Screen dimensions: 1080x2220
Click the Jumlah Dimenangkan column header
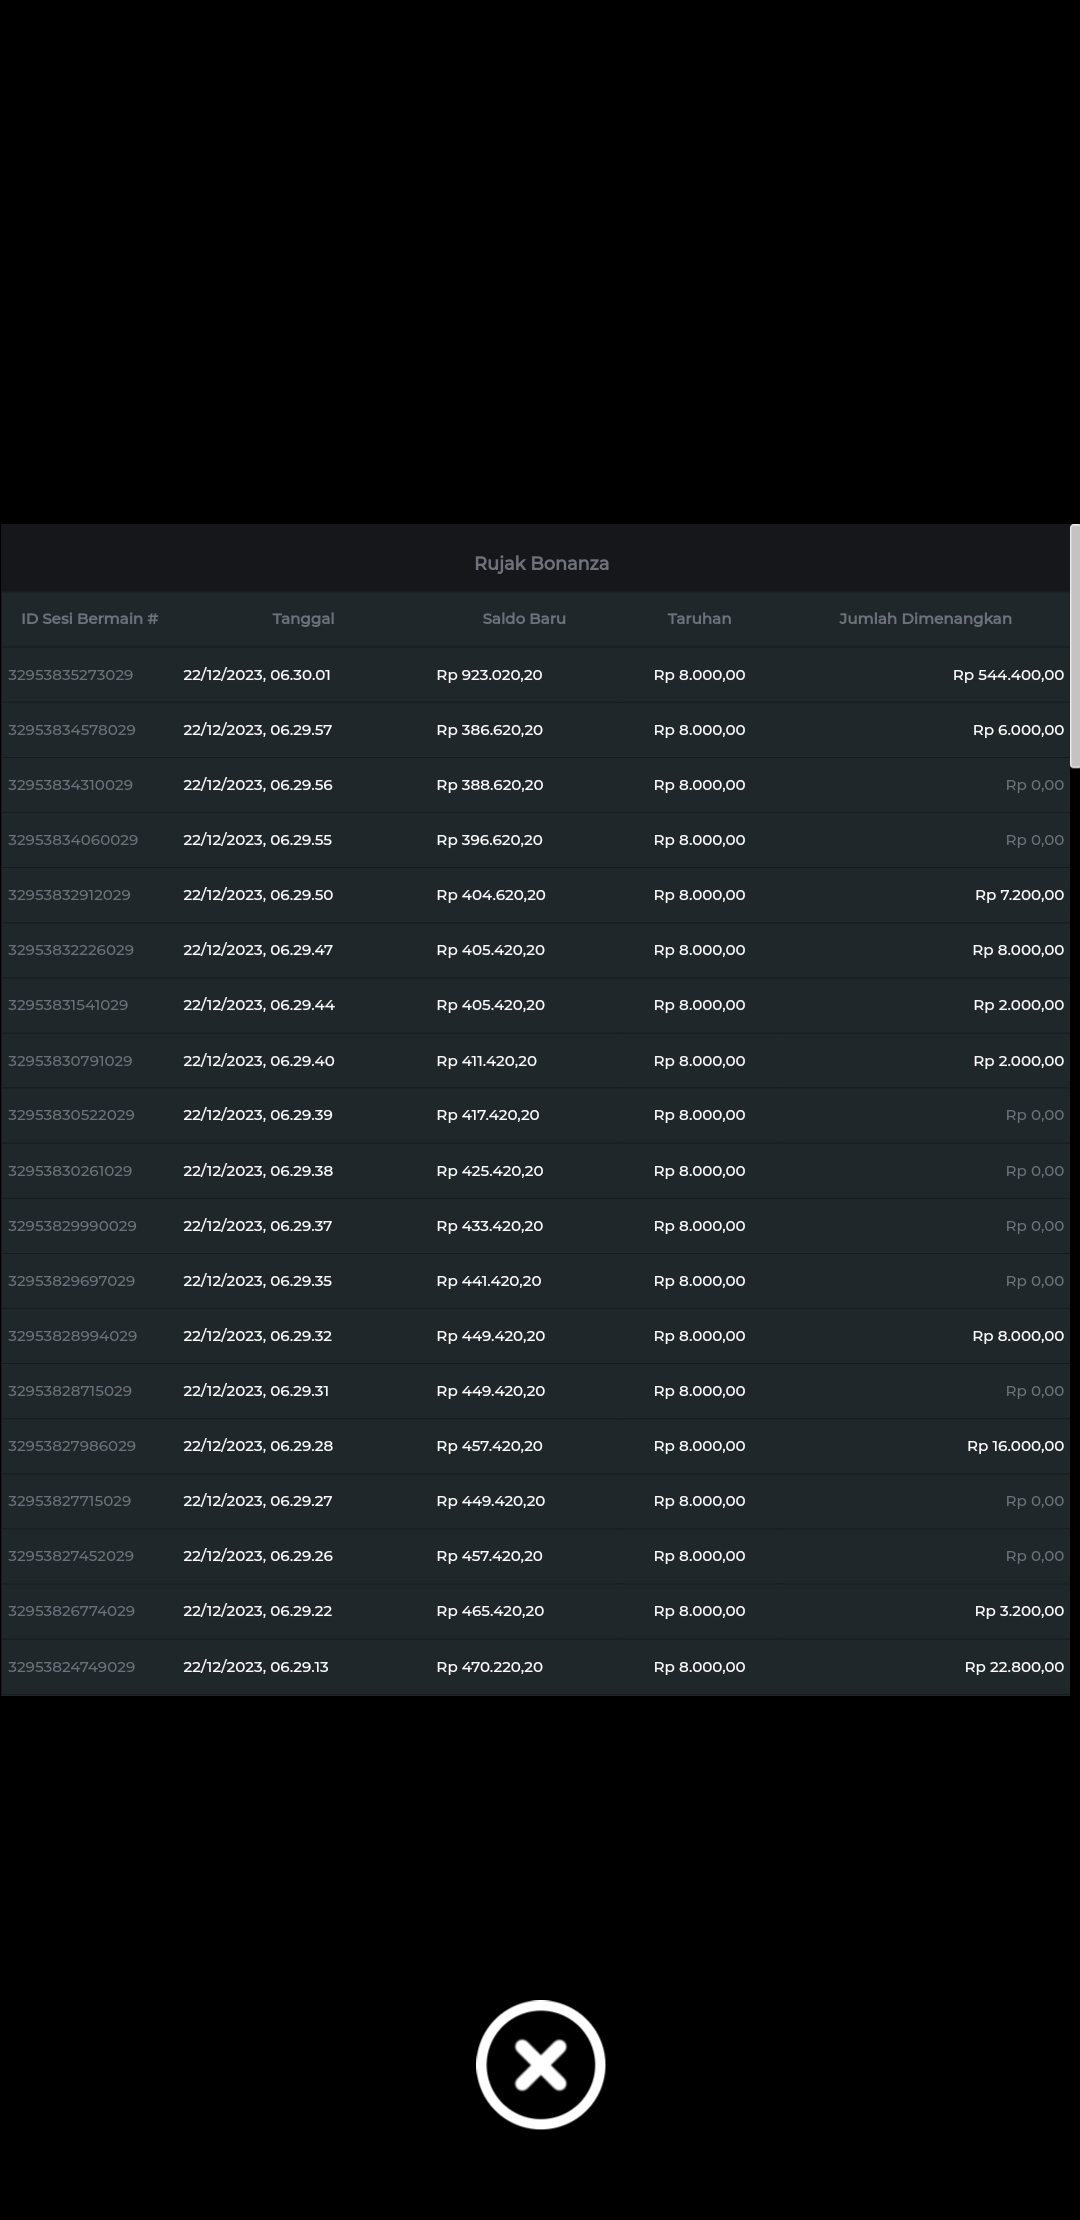click(x=925, y=619)
